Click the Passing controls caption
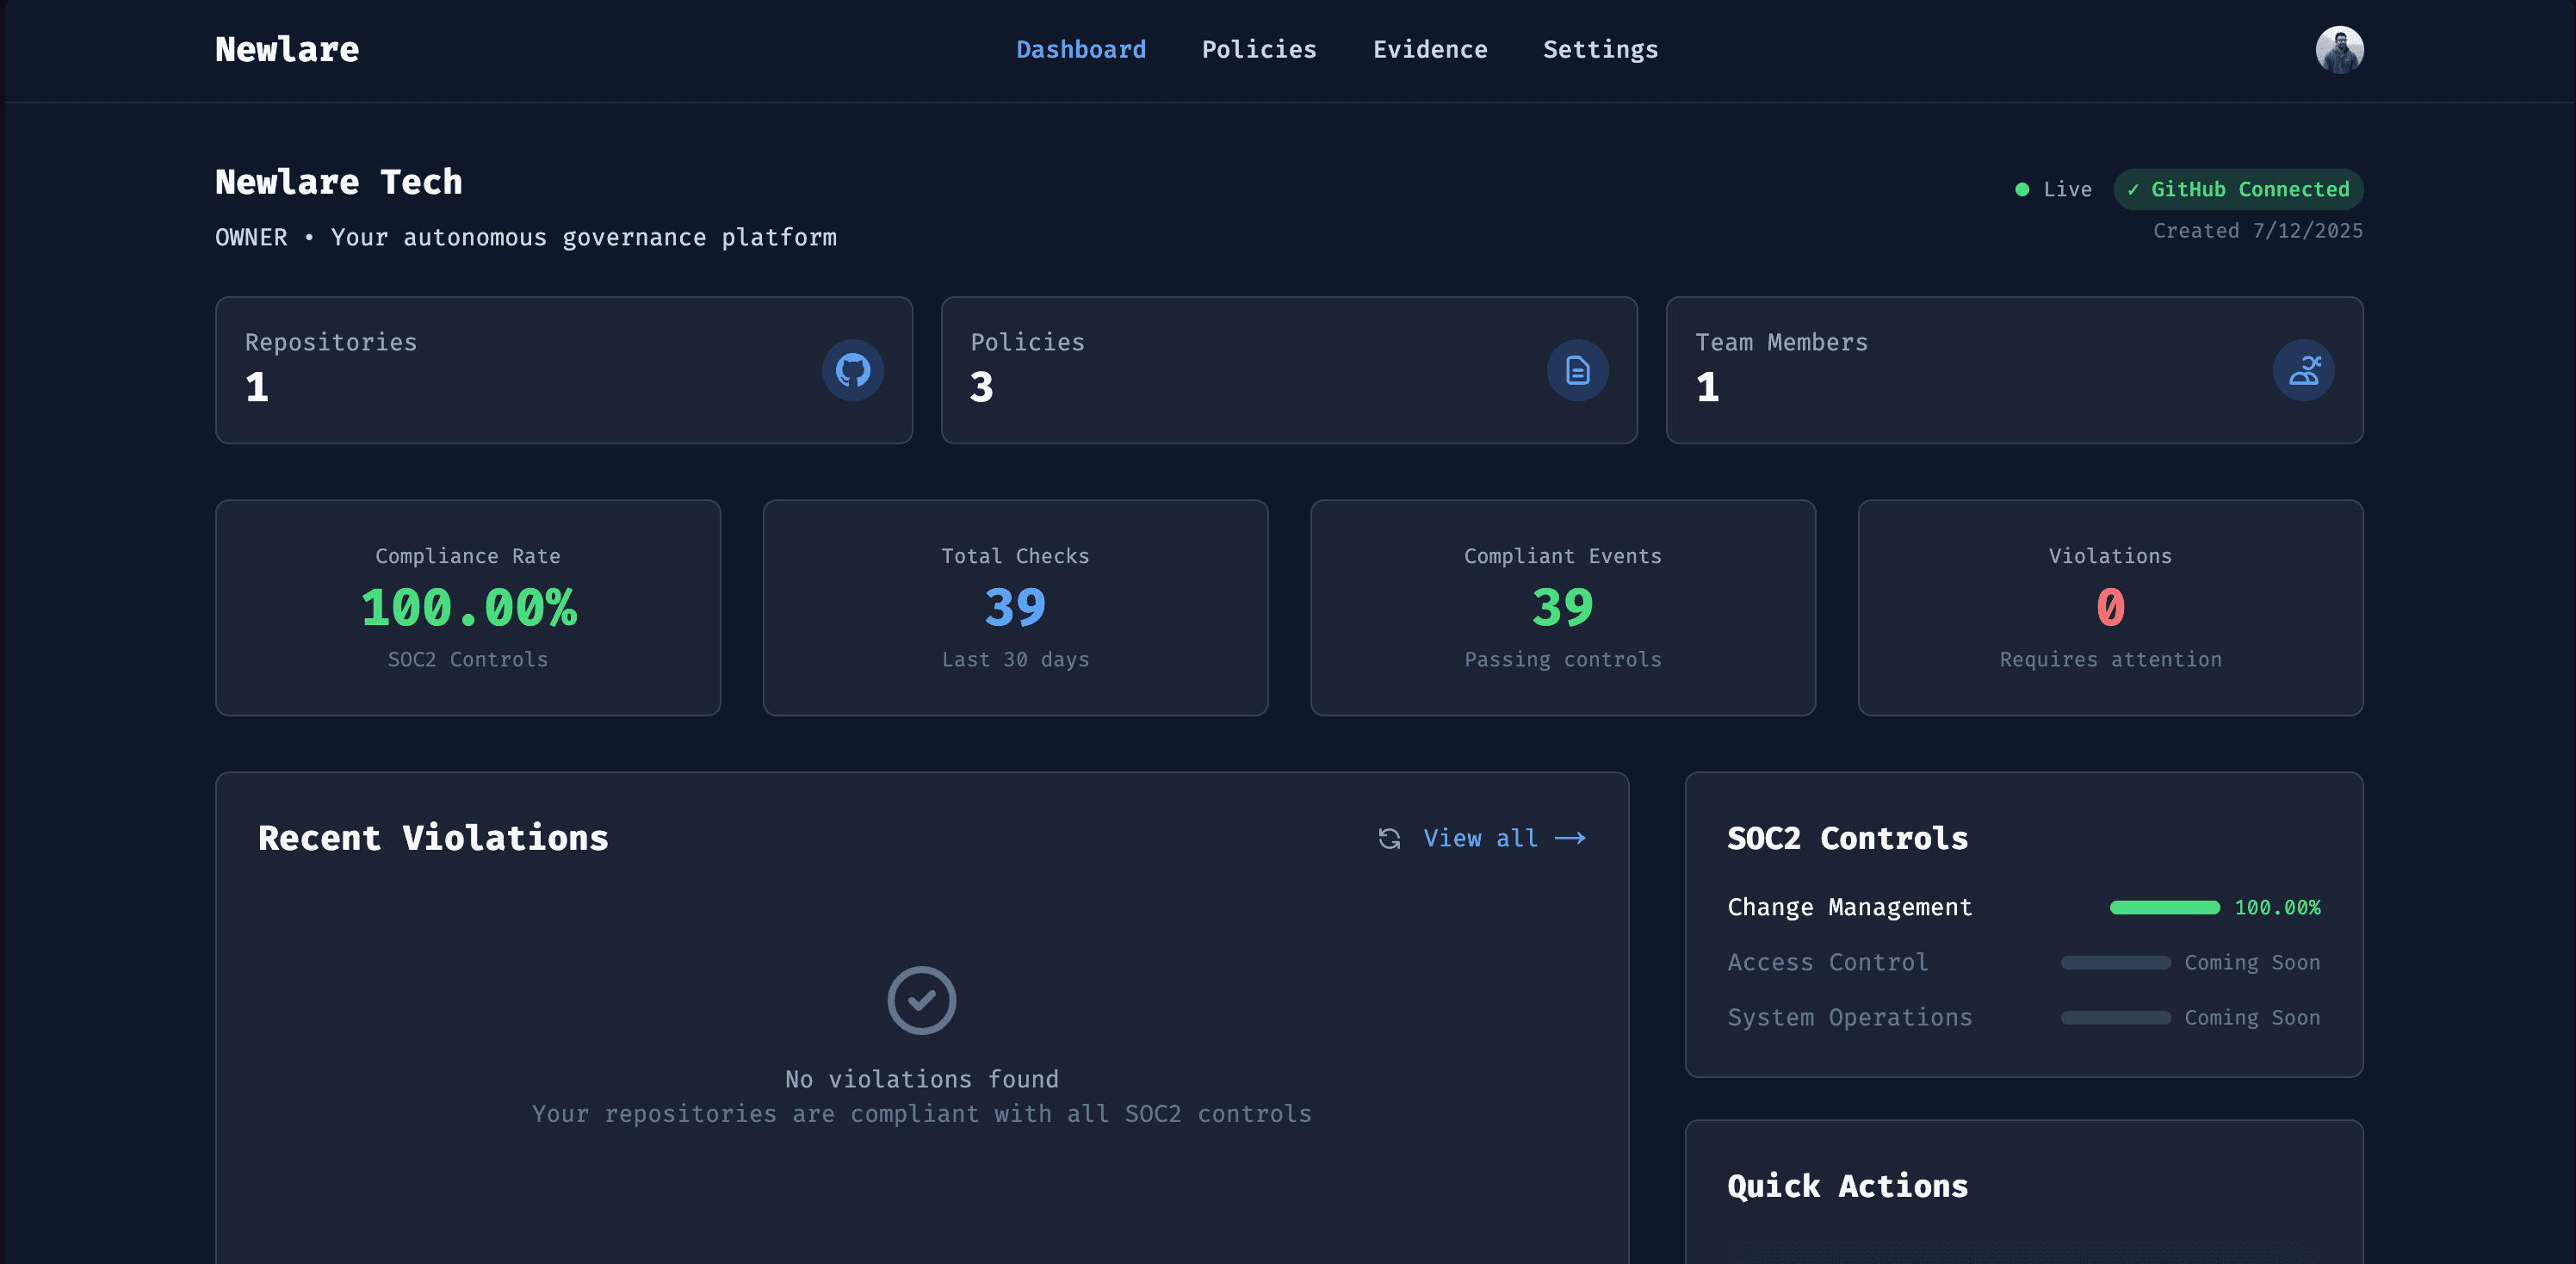The image size is (2576, 1264). pos(1562,660)
